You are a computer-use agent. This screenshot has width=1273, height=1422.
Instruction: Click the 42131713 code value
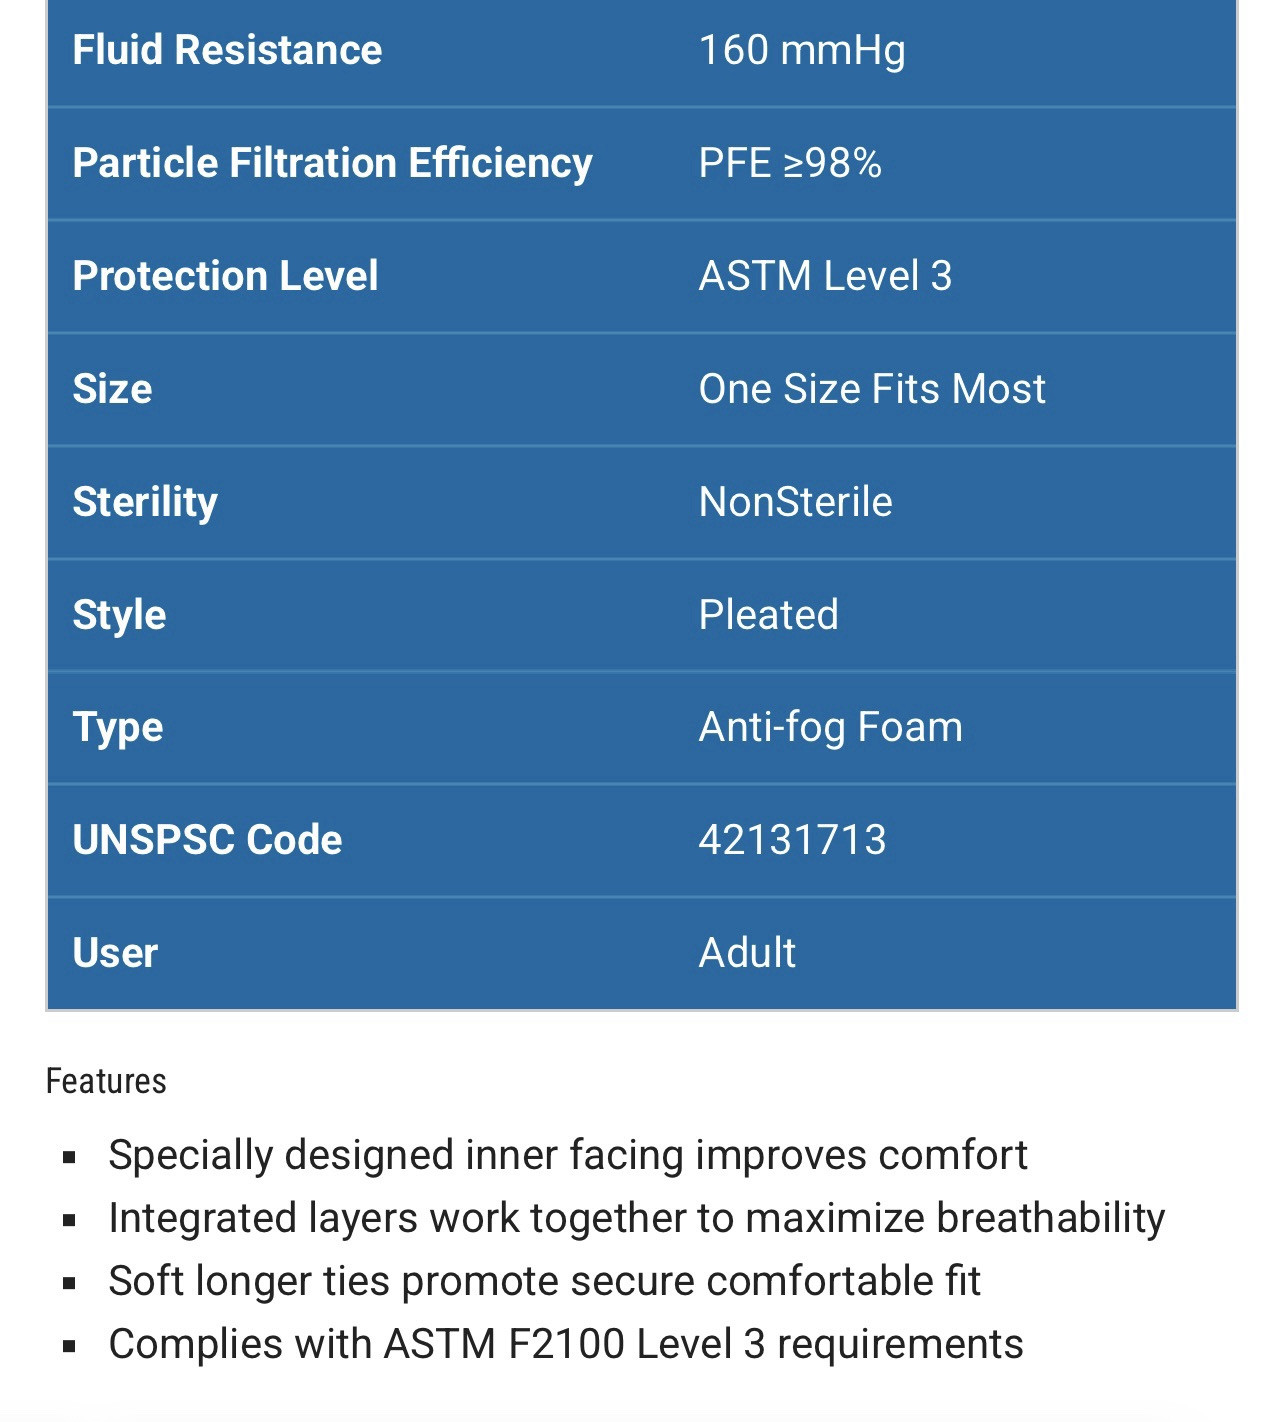click(792, 840)
